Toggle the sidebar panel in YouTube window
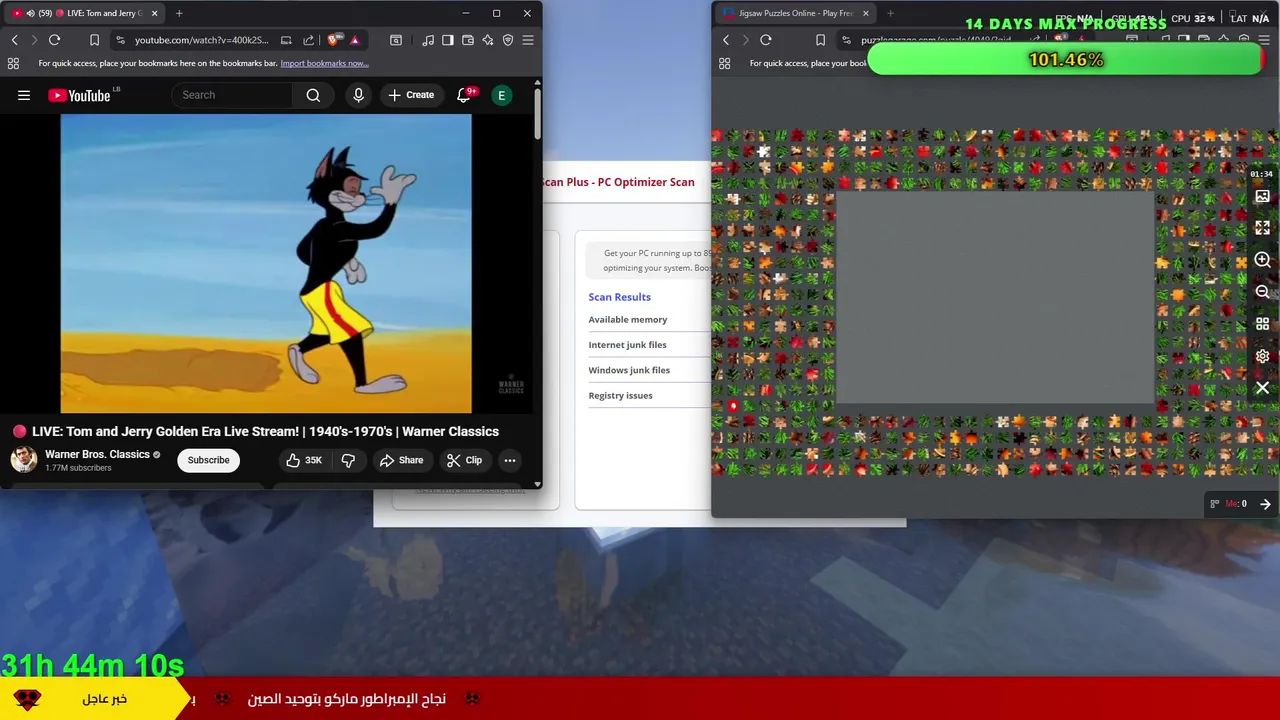Screen dimensions: 1280x720 pos(448,40)
